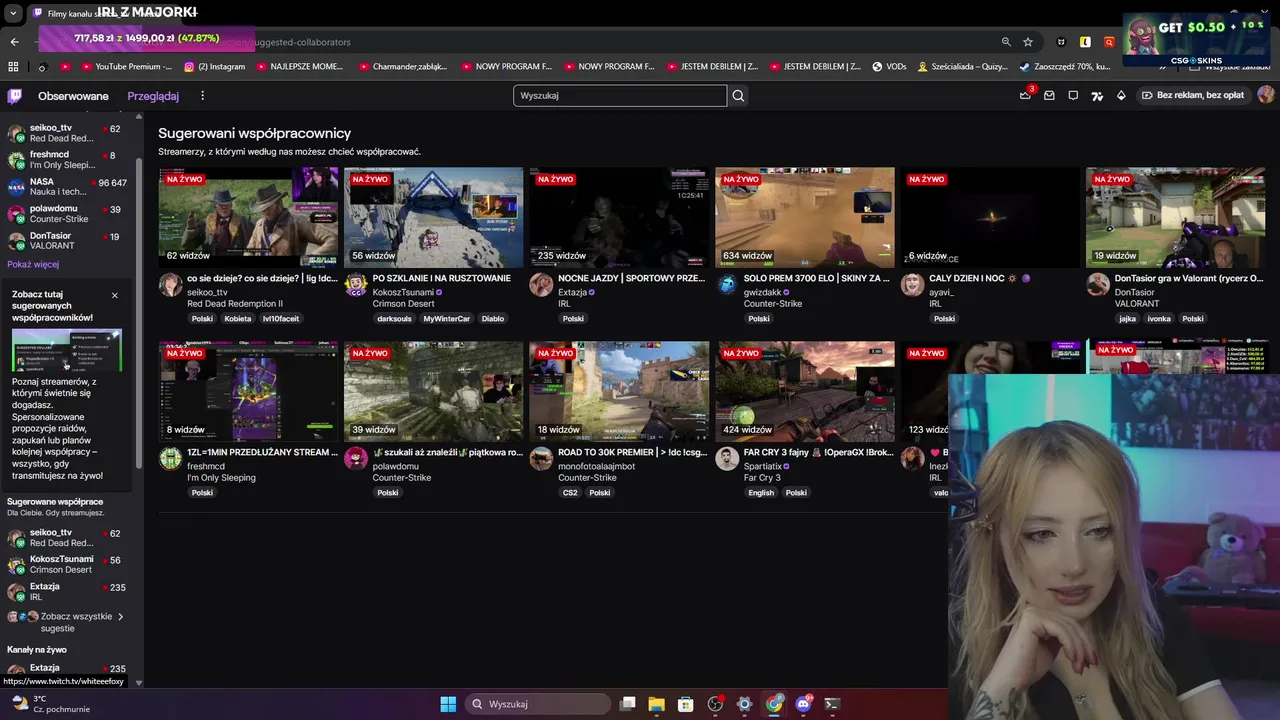This screenshot has width=1280, height=720.
Task: Open freshmcd in the followed channels sidebar
Action: point(67,160)
